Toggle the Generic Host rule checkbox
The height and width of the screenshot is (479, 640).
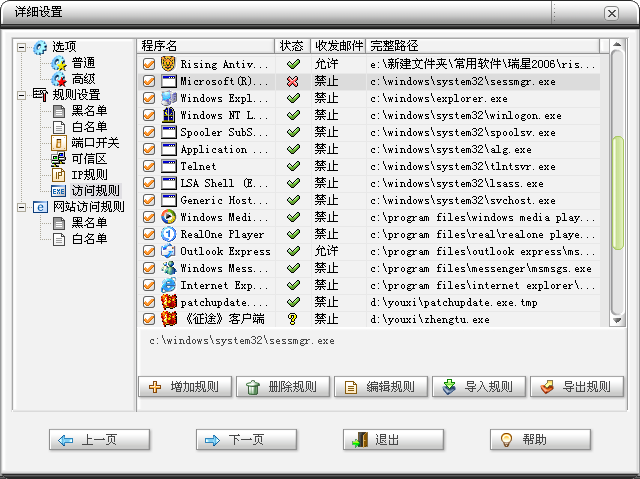[149, 200]
